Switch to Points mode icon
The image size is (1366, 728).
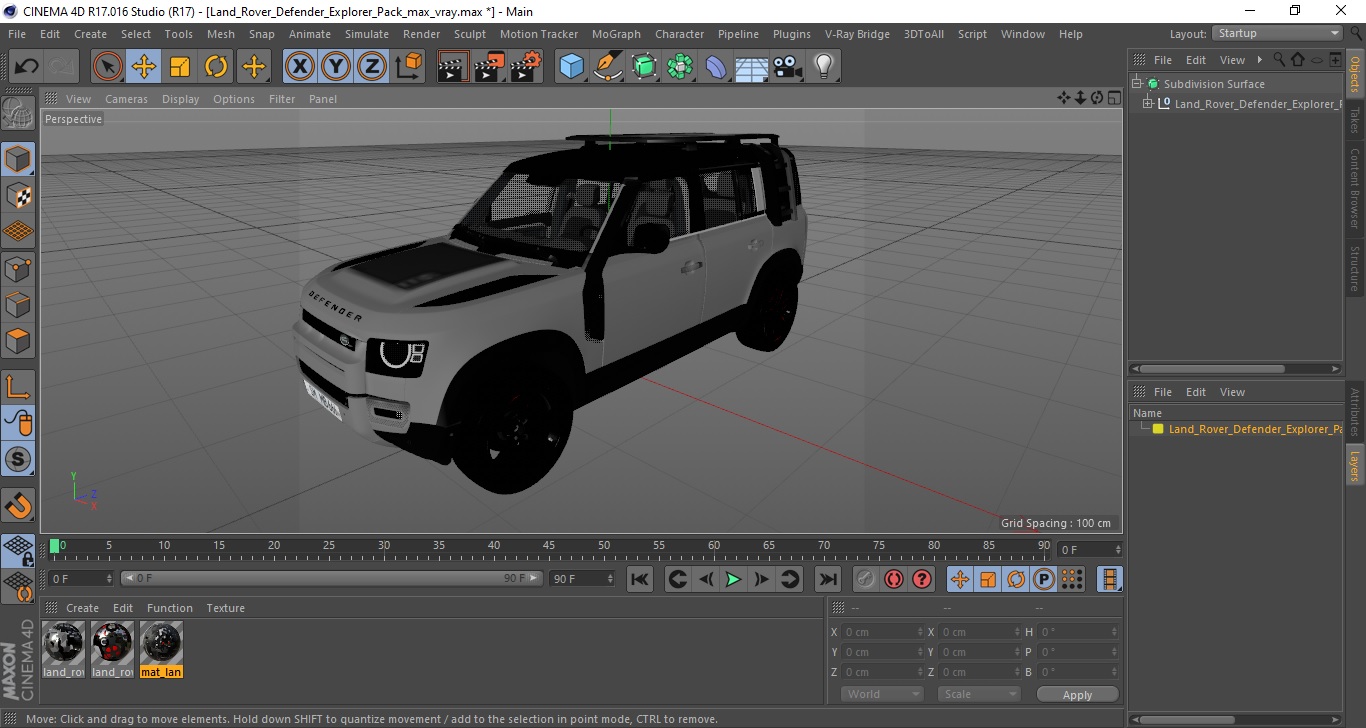pos(18,268)
